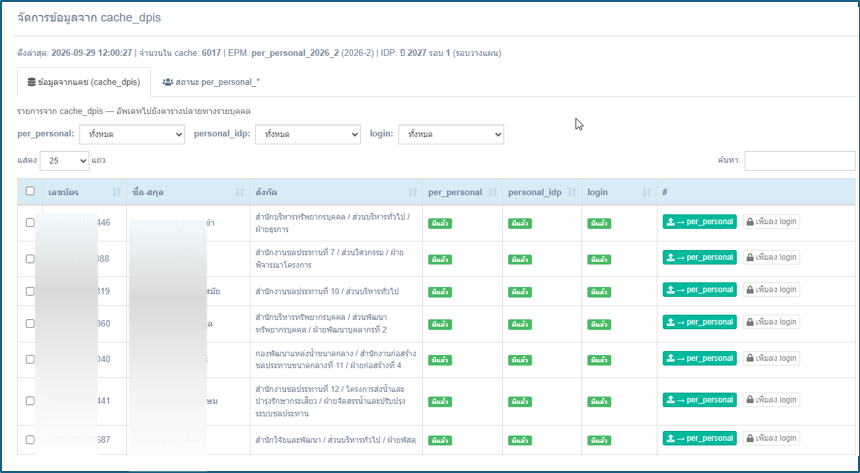Open the login filter dropdown
Screen dimensions: 860x473
[x=451, y=134]
